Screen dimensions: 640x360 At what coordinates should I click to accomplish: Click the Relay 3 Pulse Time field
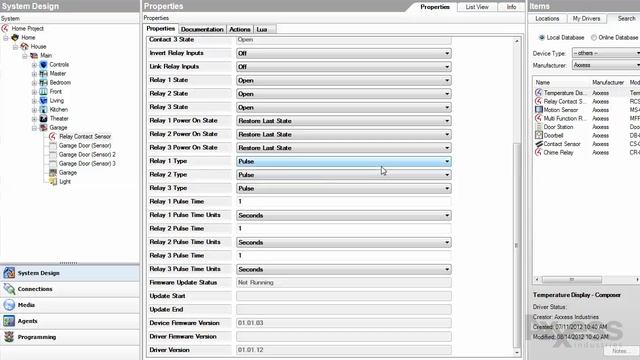[344, 255]
